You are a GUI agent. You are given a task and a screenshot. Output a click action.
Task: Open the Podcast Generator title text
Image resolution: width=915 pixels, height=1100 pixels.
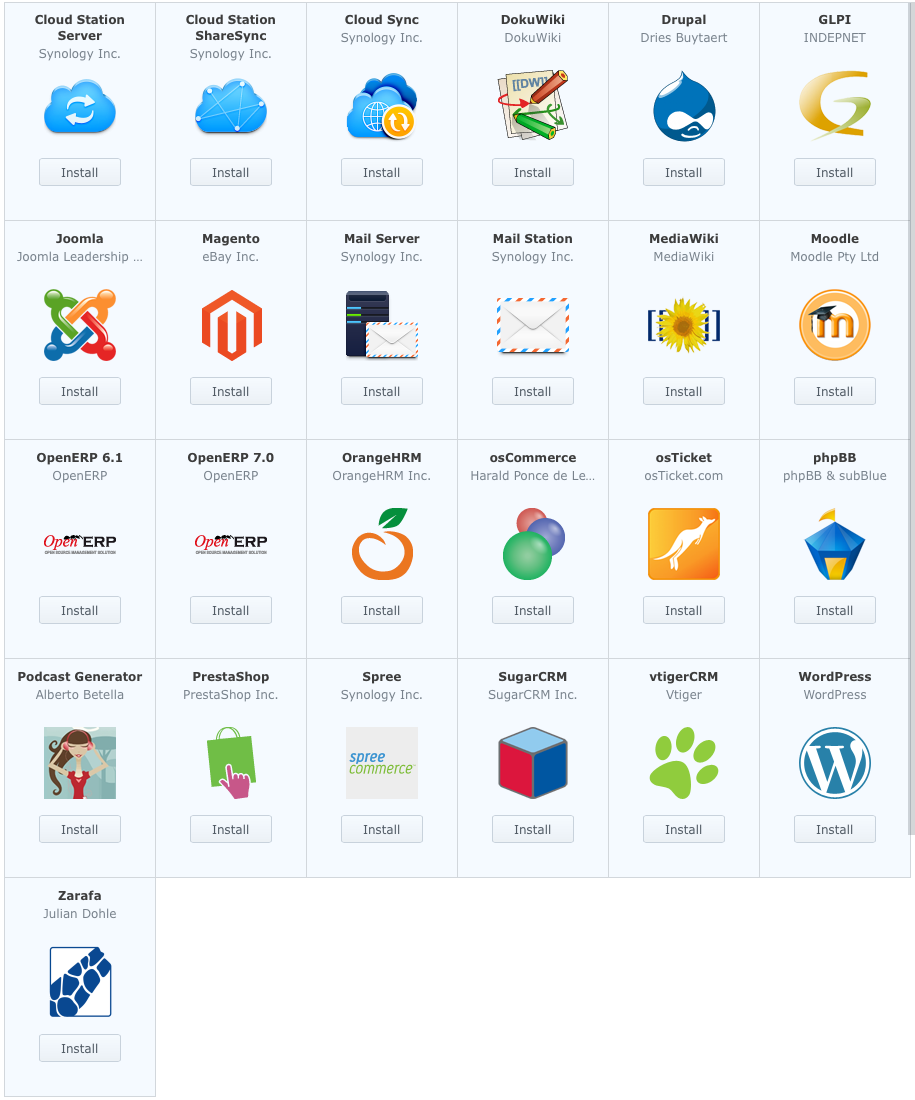tap(80, 676)
